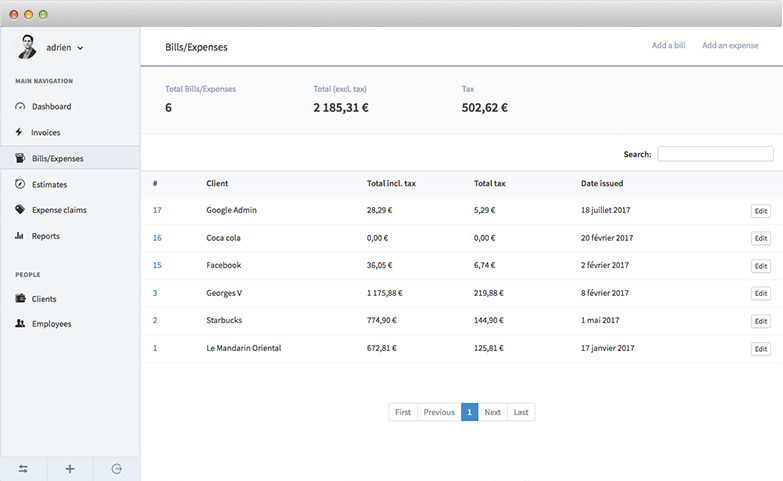
Task: Go to the Next page of results
Action: (x=492, y=412)
